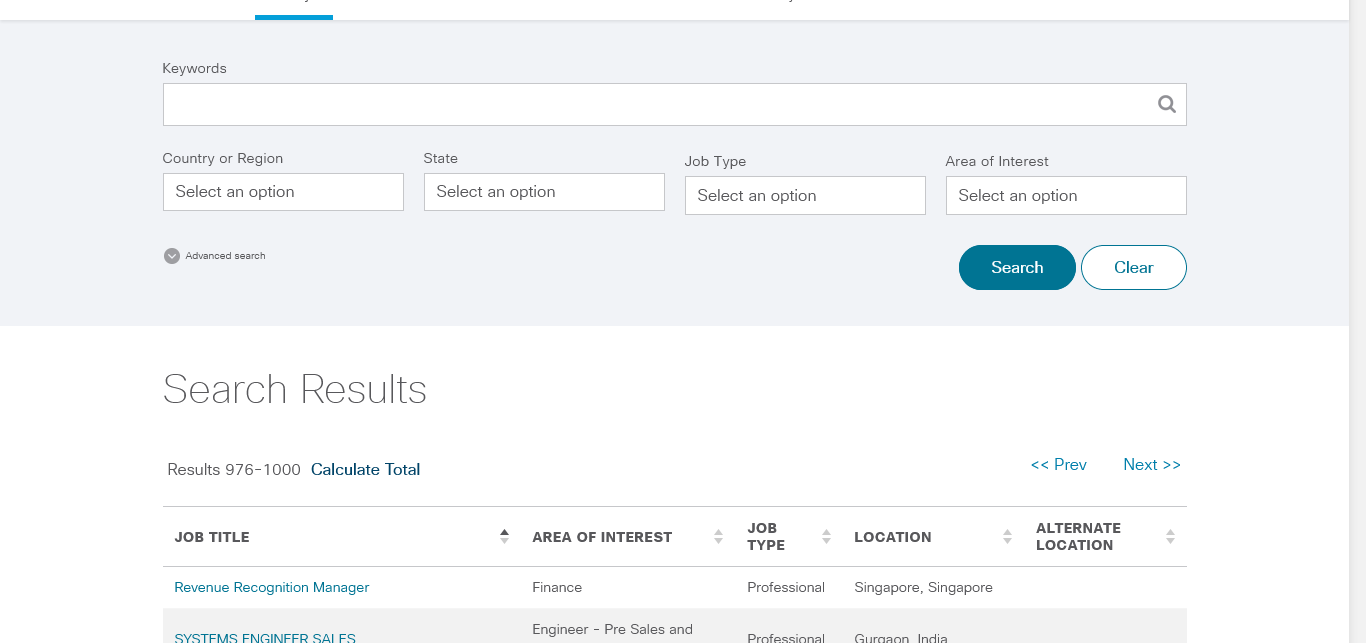Click the Area of Interest column sort arrows
The width and height of the screenshot is (1366, 643).
point(718,537)
